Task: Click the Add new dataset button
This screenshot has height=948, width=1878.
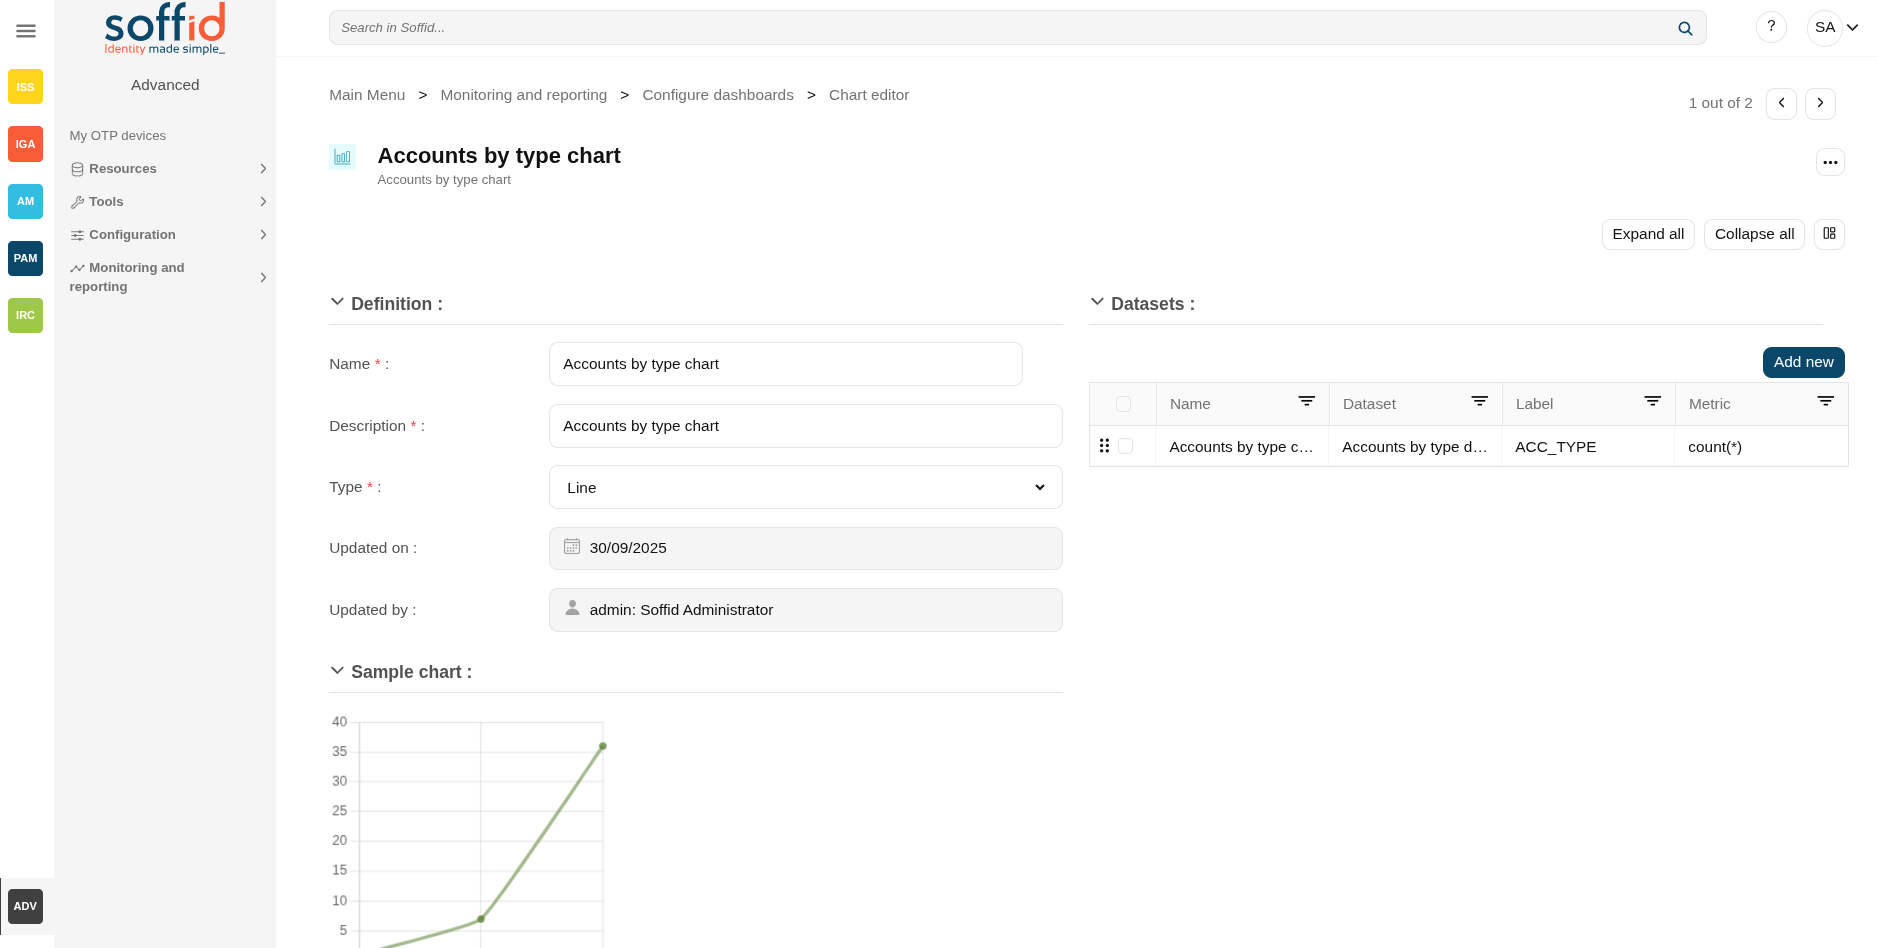Action: point(1803,362)
